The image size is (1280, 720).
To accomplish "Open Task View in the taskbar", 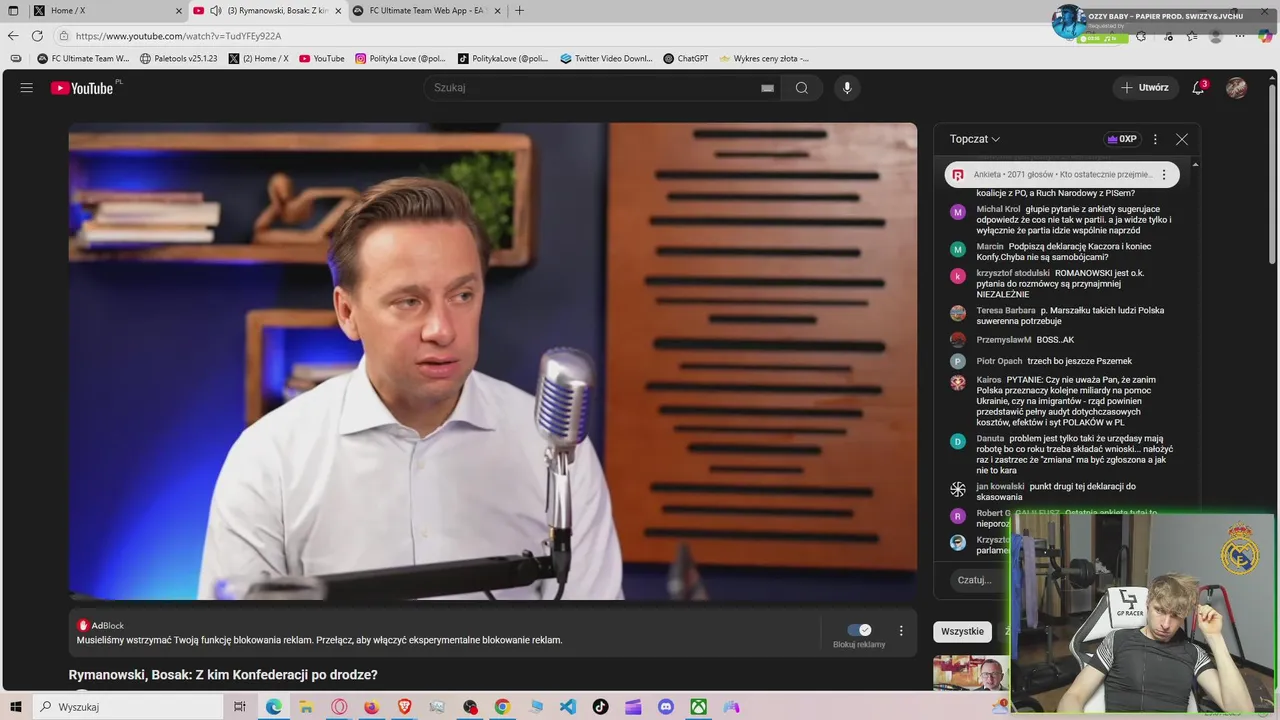I will click(x=240, y=707).
